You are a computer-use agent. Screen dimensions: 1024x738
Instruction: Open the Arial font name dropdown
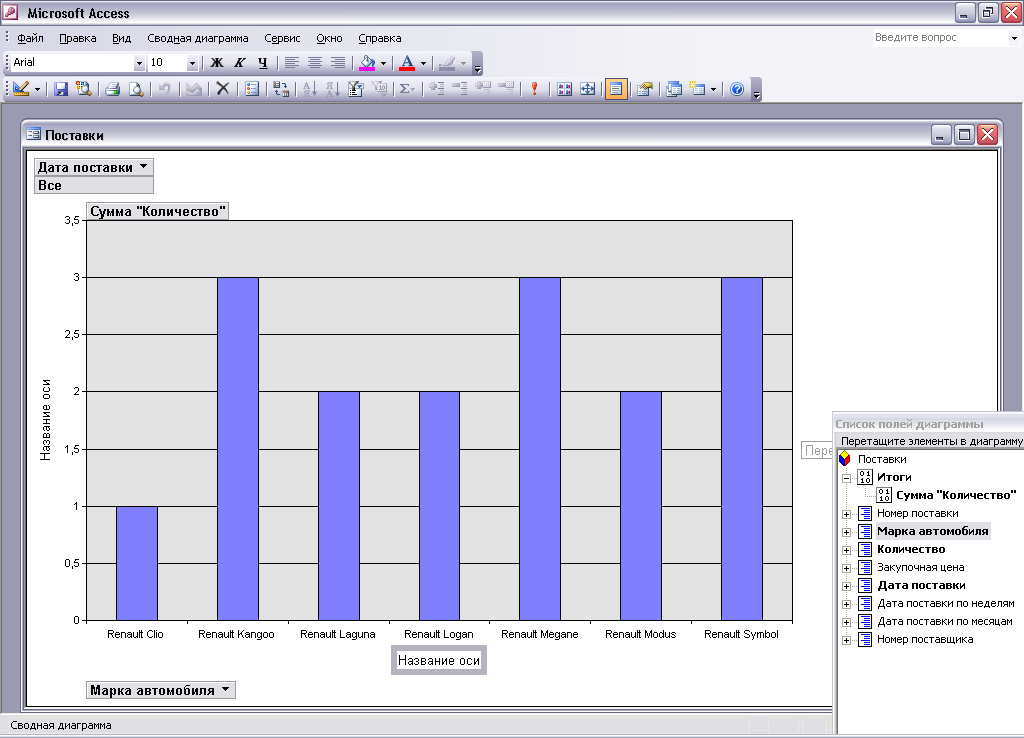138,63
